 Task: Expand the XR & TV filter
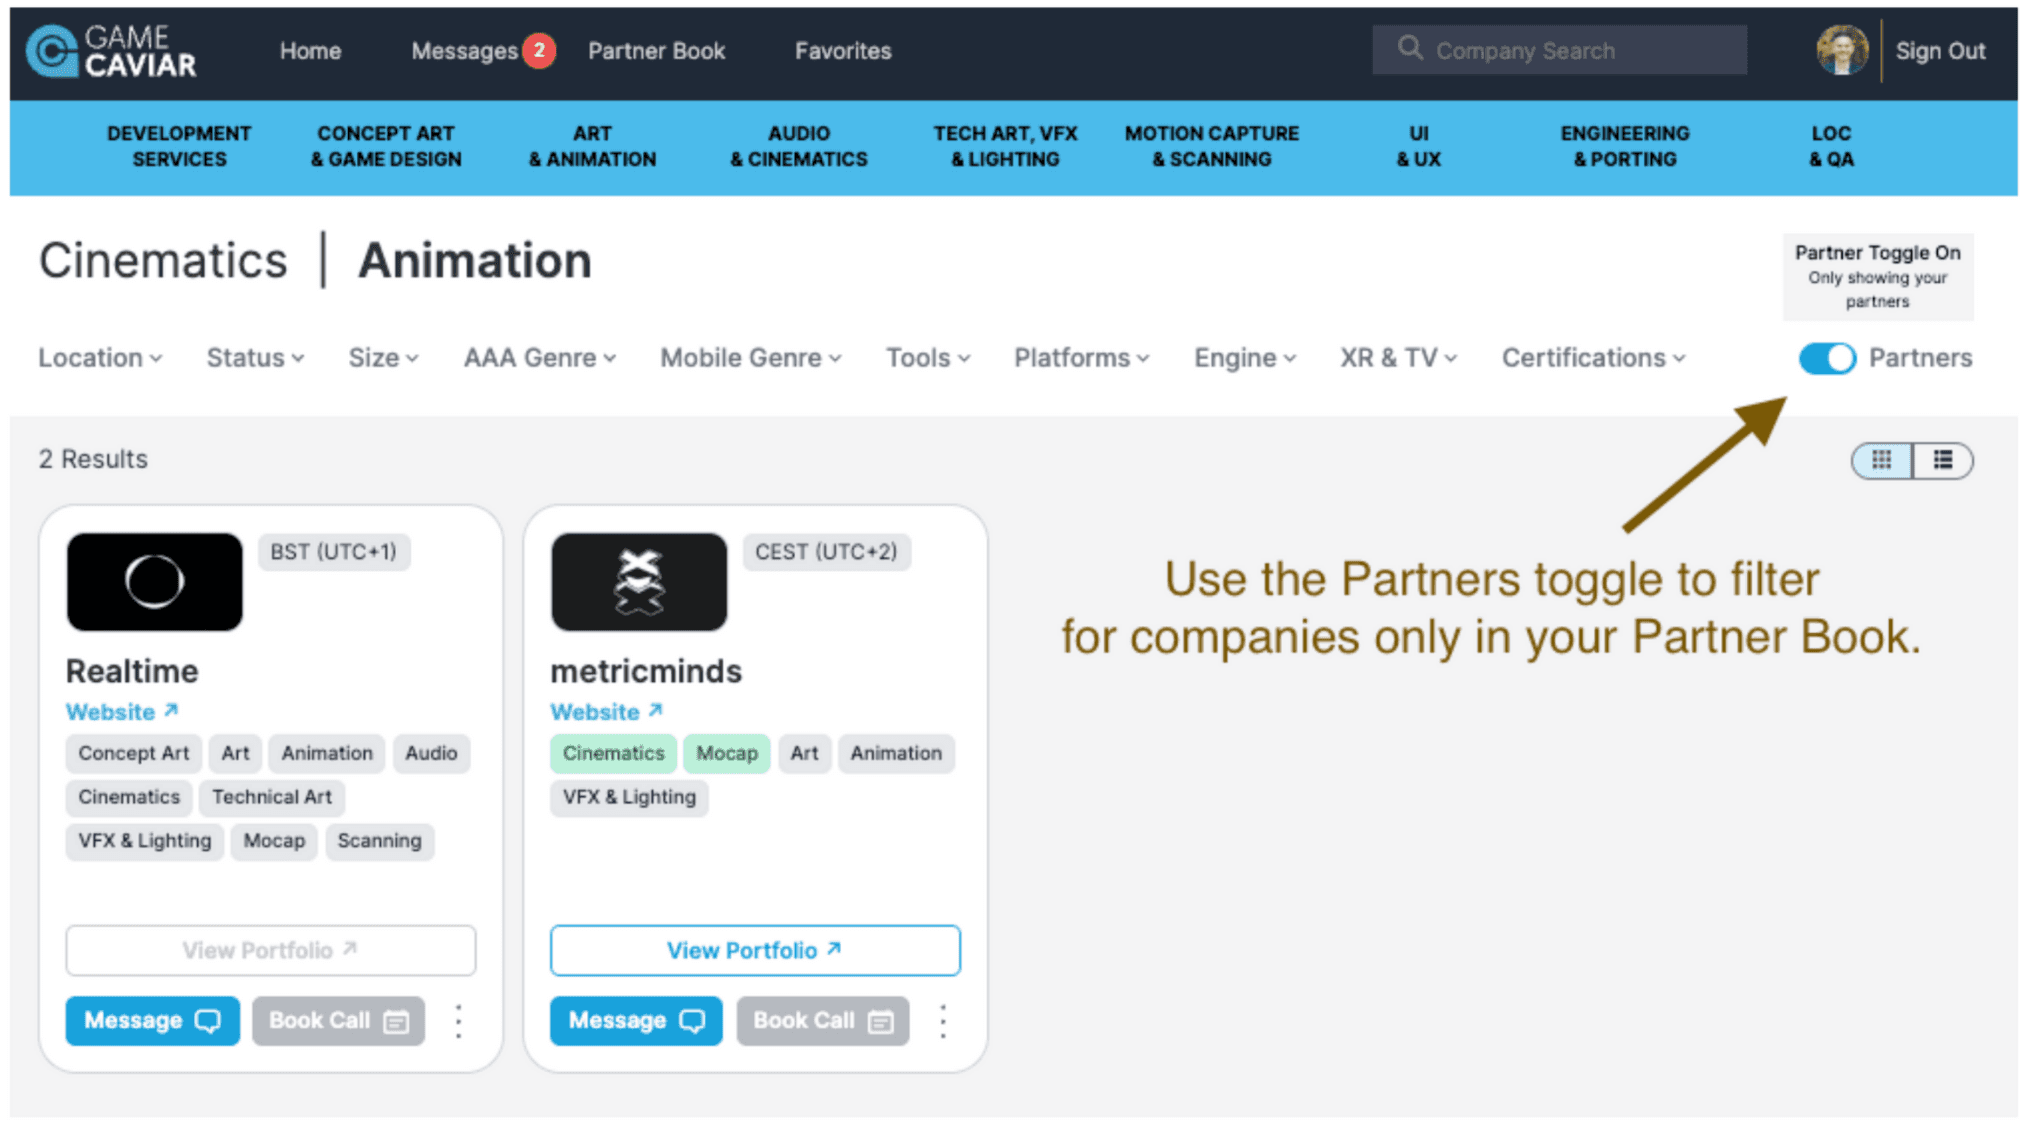(x=1398, y=358)
